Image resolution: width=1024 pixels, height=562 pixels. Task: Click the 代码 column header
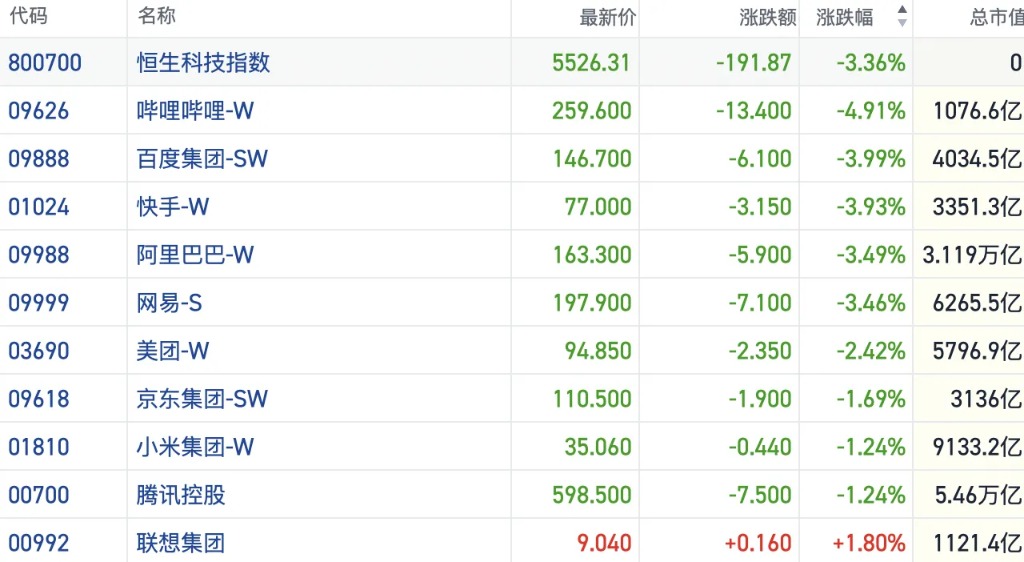(28, 17)
